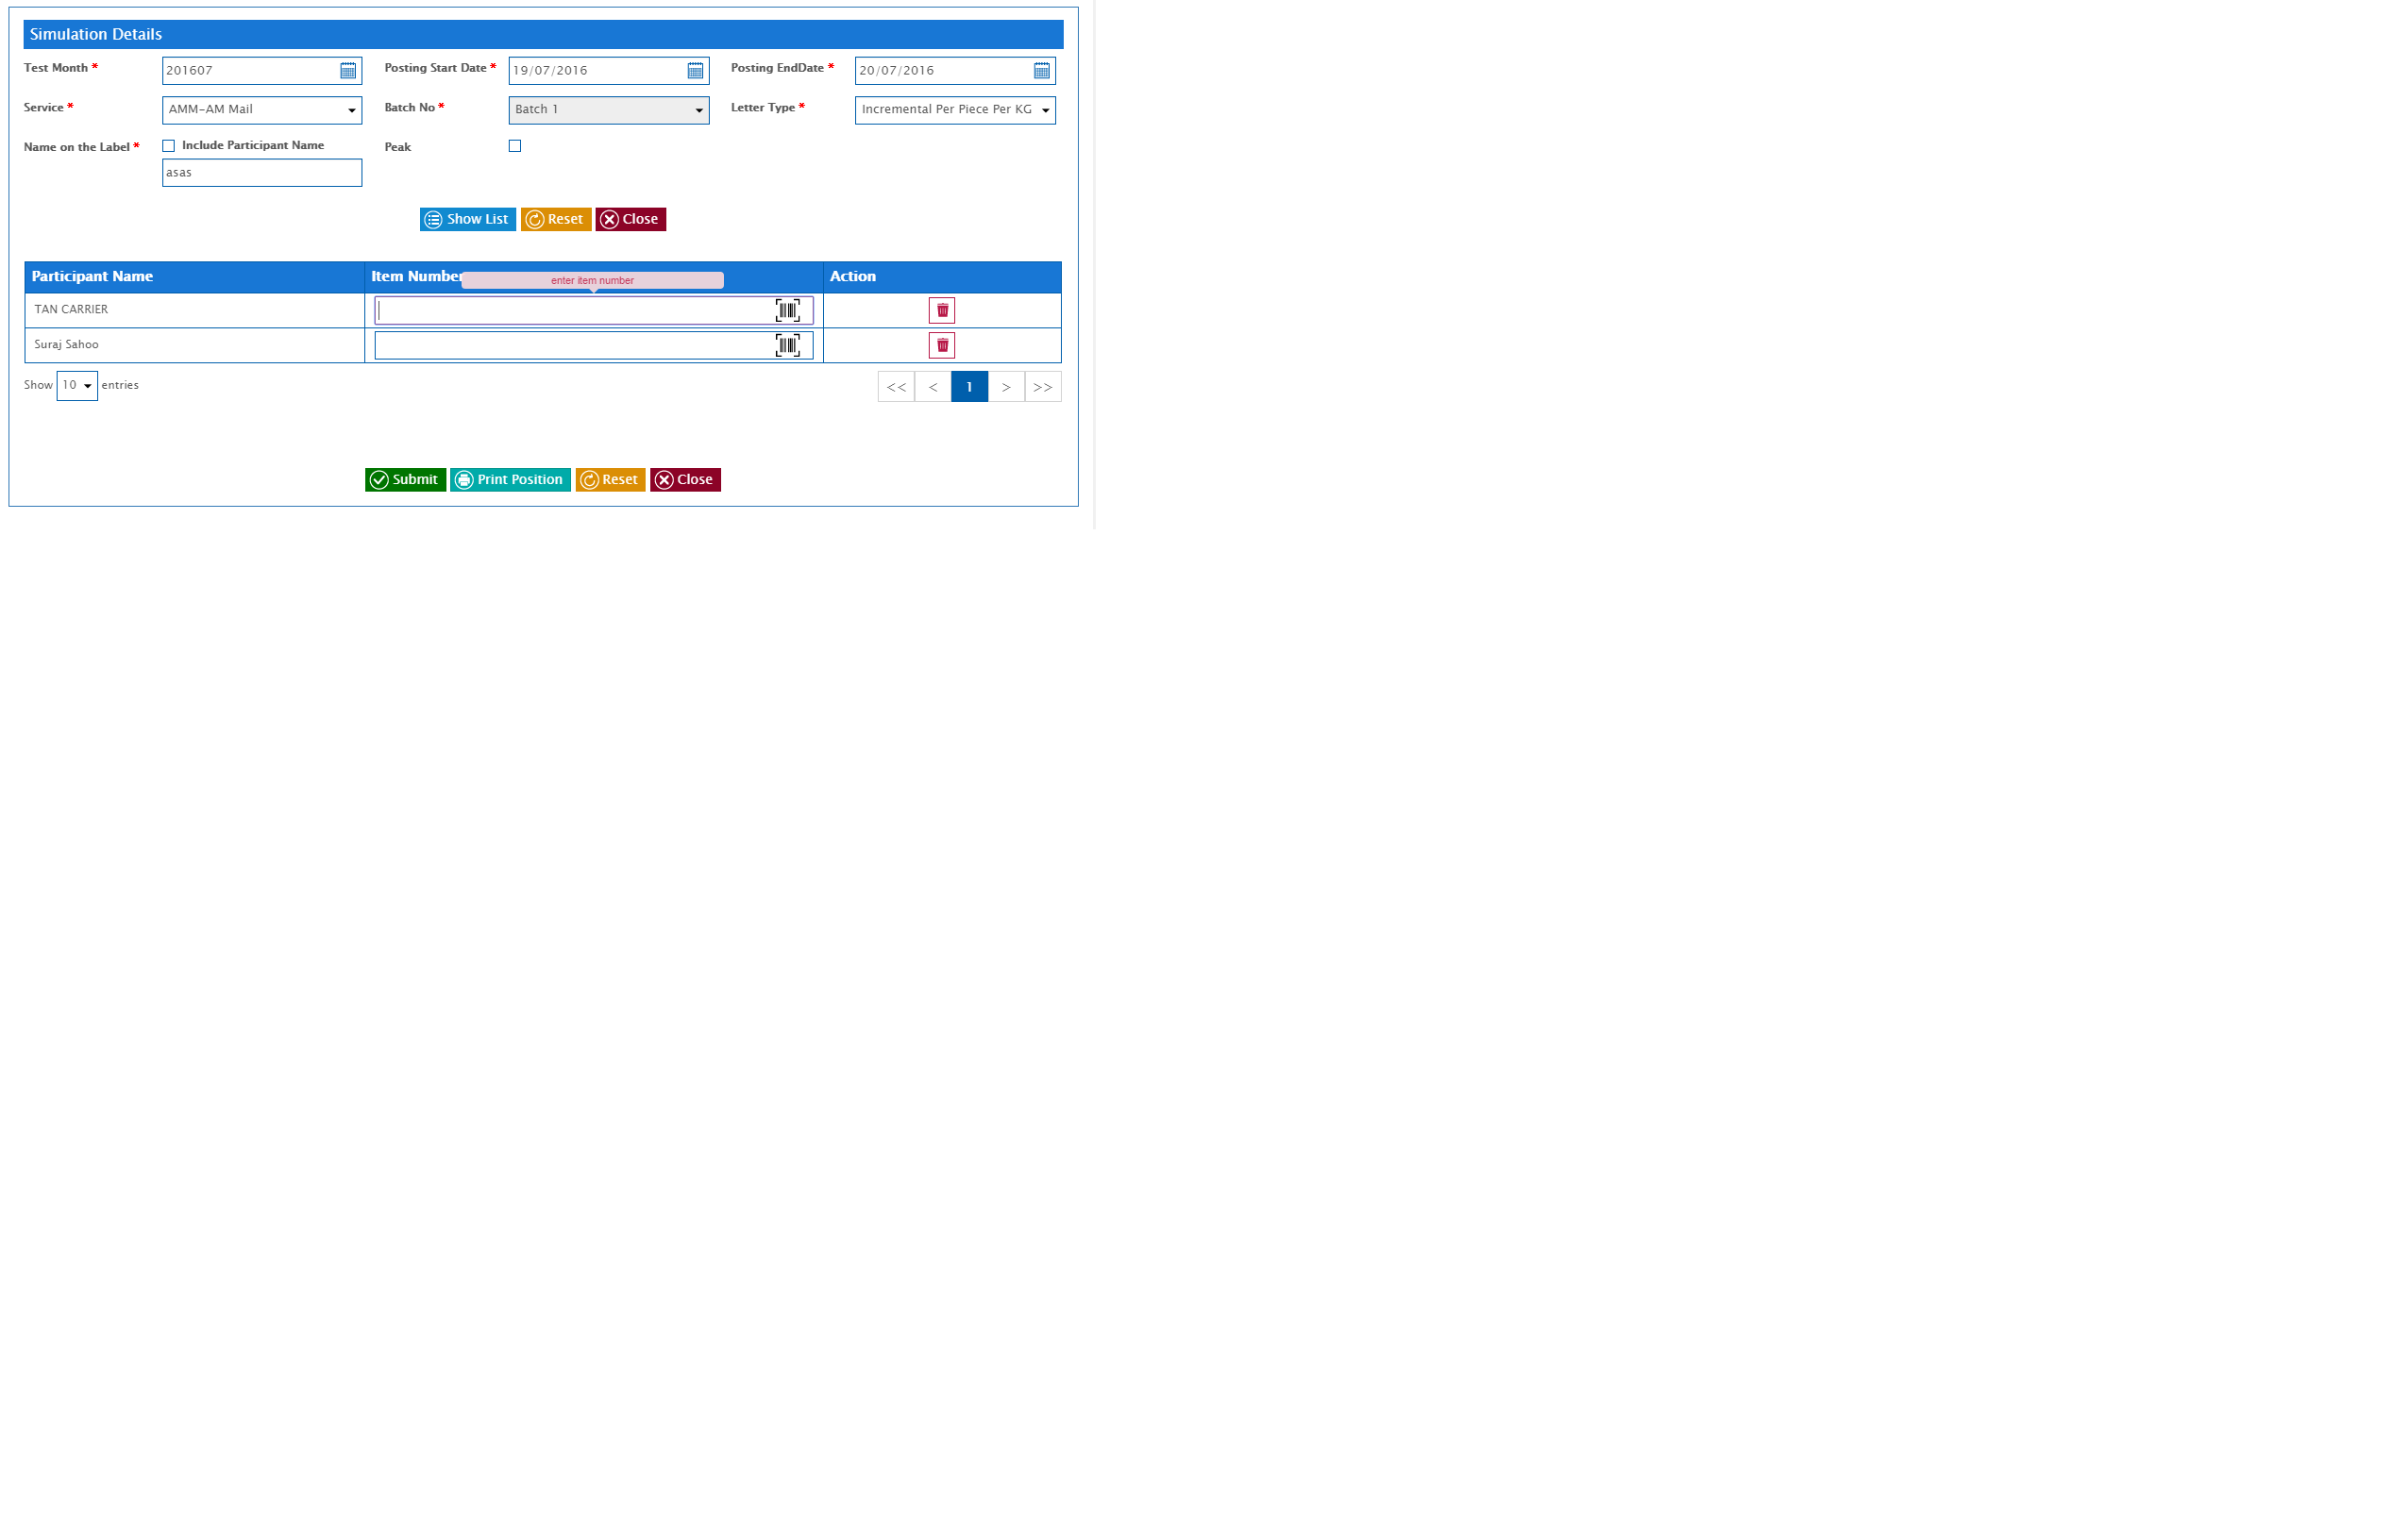Screen dimensions: 2405x1540
Task: Expand the Service dropdown
Action: click(x=261, y=110)
